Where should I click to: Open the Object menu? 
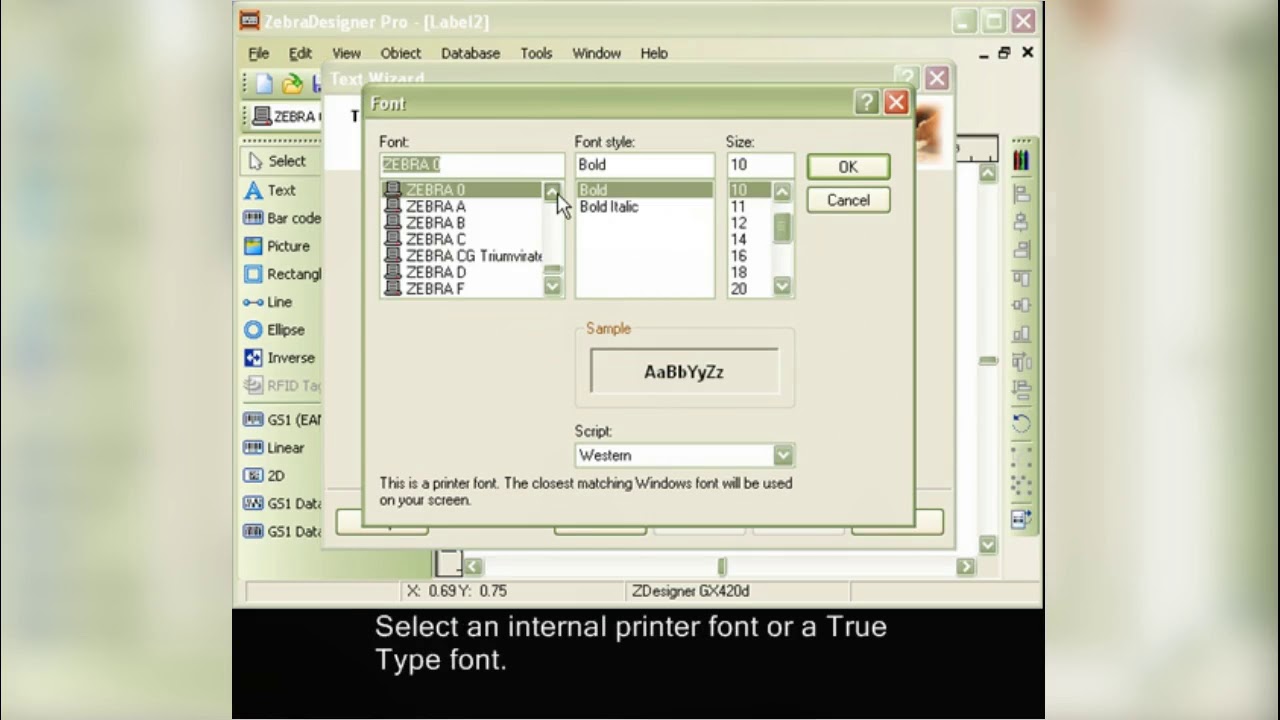click(x=400, y=53)
